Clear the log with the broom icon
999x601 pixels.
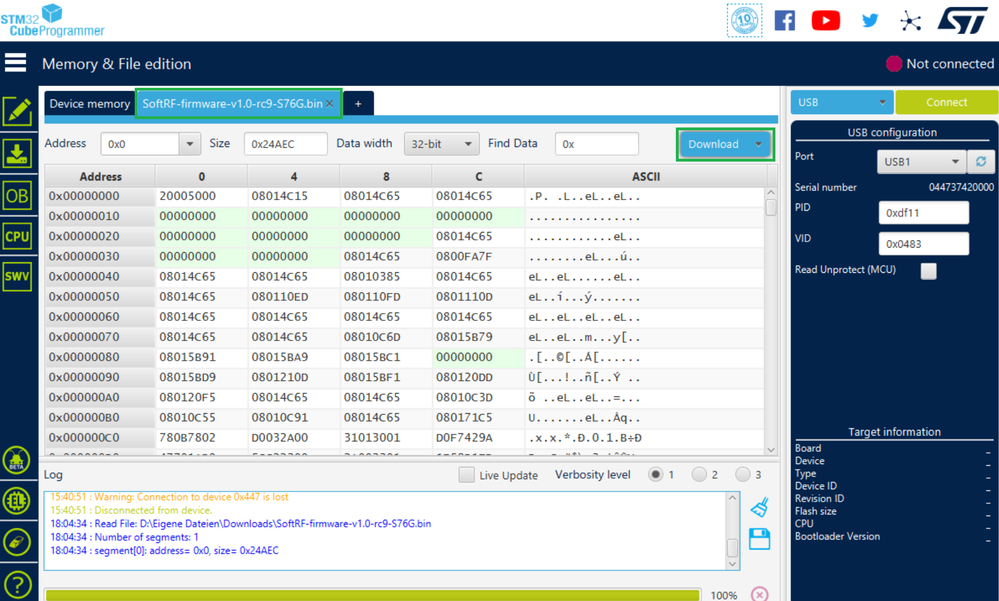click(x=759, y=507)
